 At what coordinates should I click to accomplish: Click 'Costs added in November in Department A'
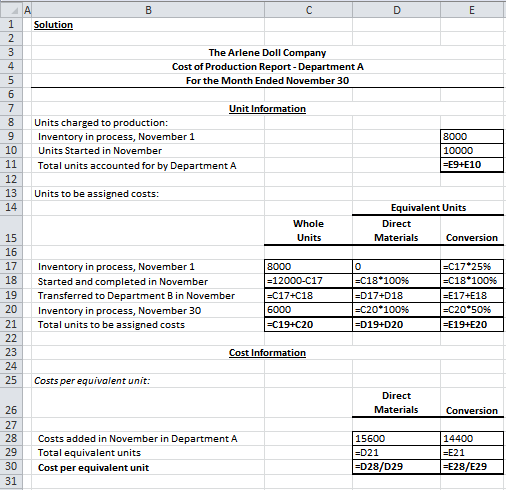tap(138, 439)
